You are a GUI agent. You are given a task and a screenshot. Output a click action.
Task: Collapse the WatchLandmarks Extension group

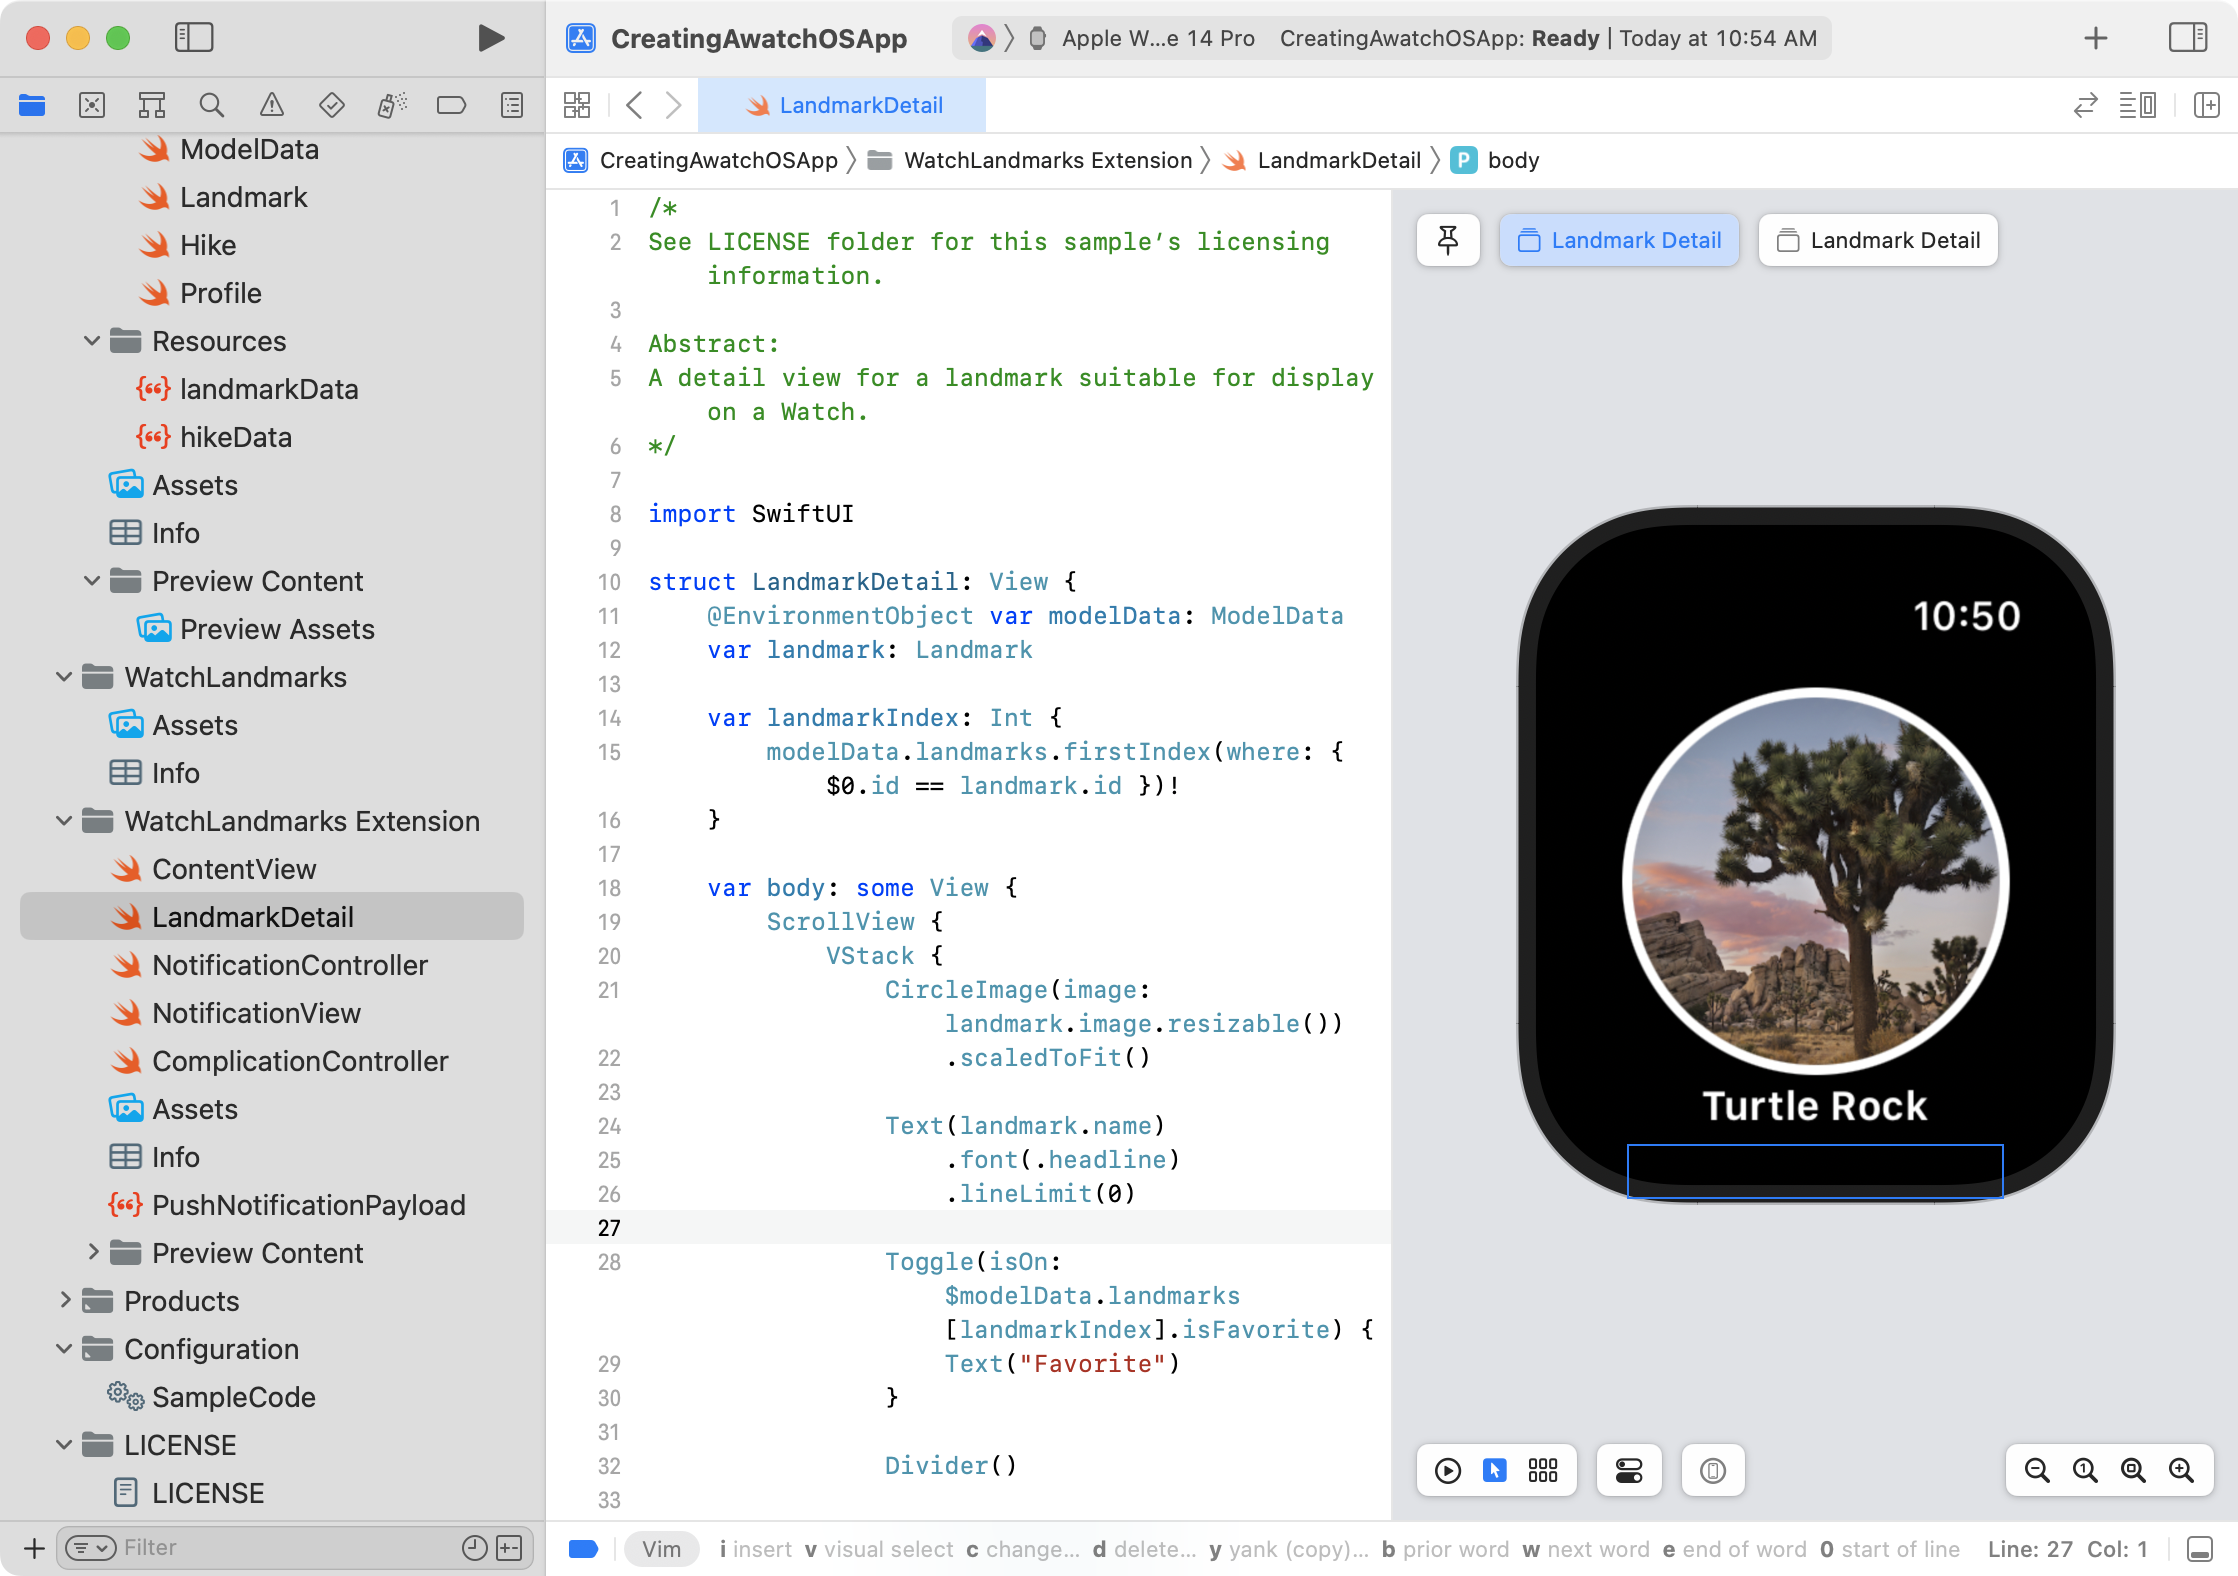coord(64,821)
